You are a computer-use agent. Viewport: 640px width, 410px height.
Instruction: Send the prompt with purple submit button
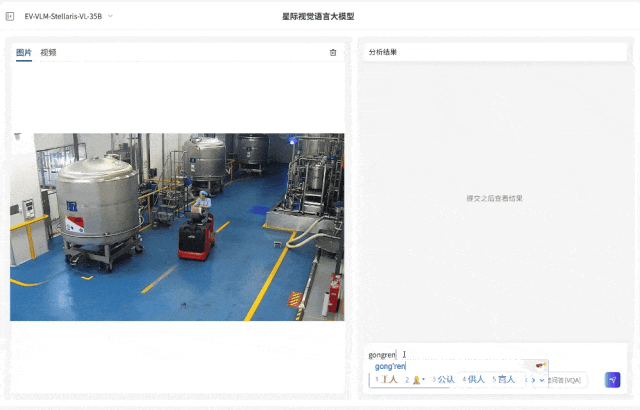click(612, 380)
